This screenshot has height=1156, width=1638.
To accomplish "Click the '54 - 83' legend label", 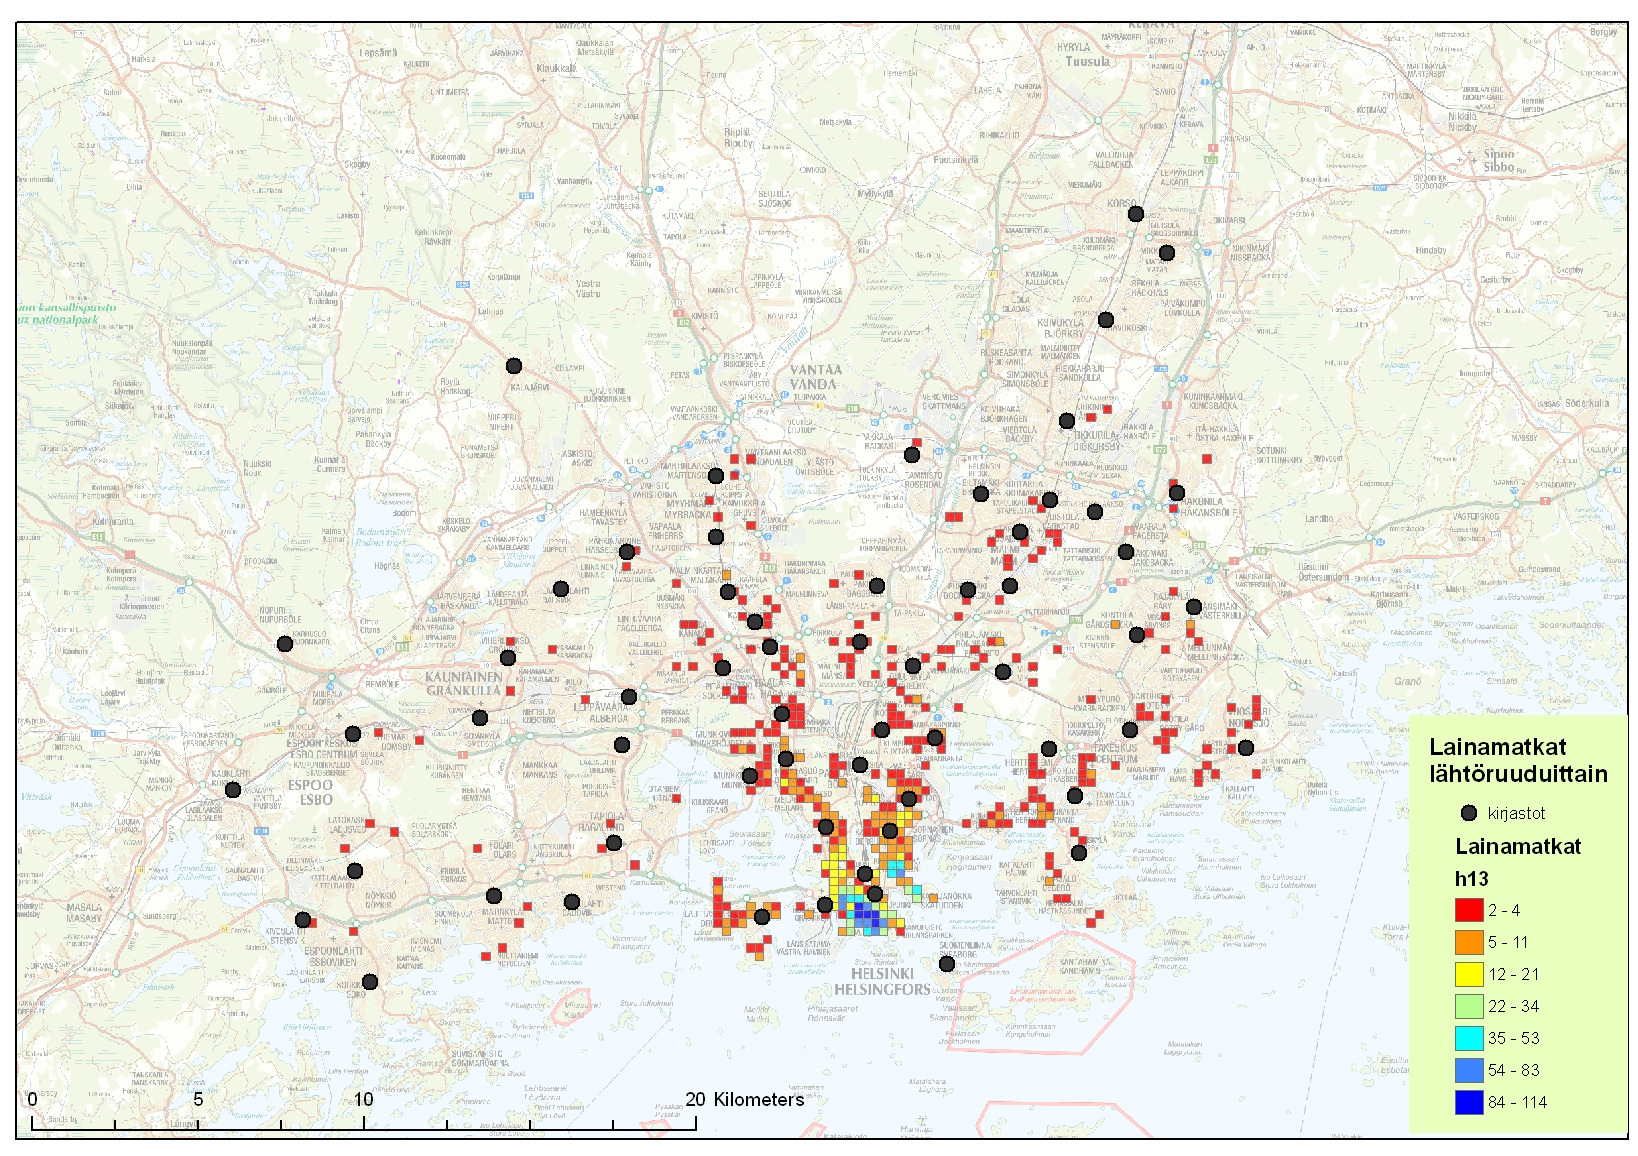I will 1513,1070.
